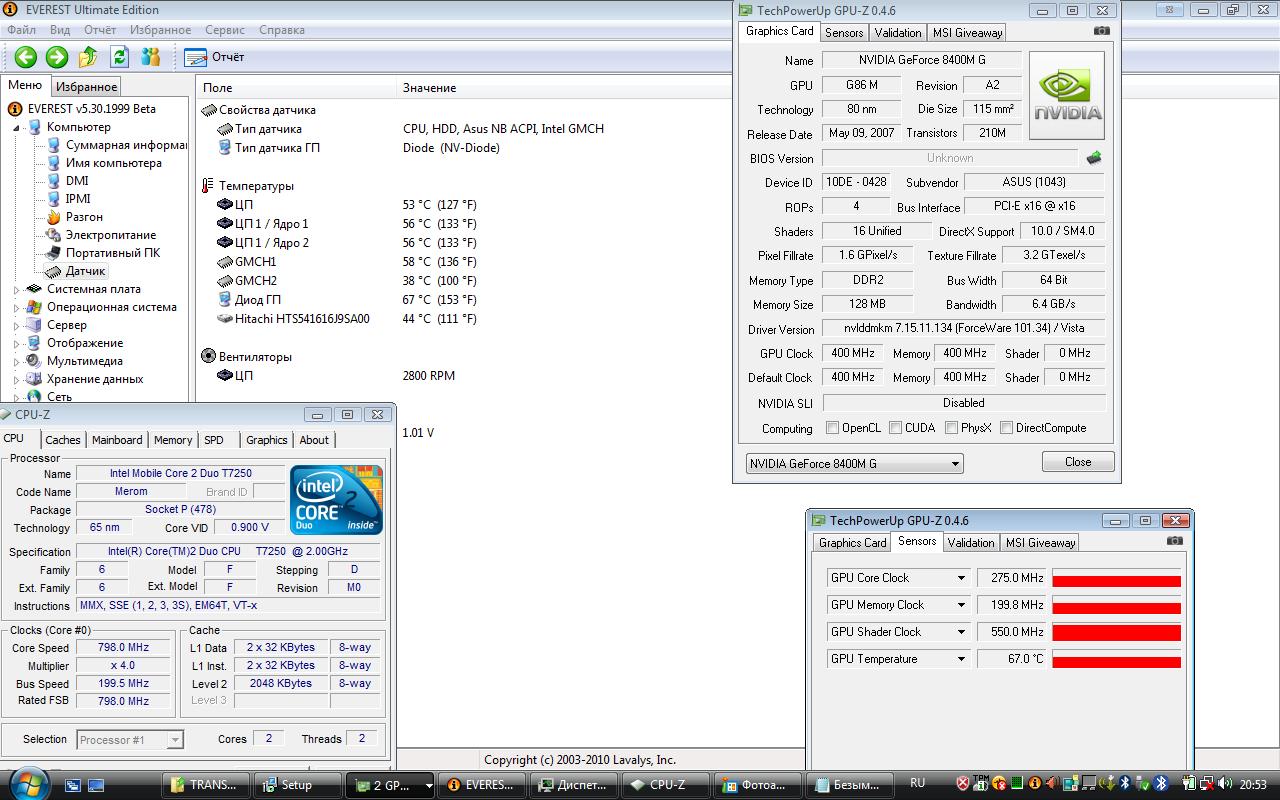The height and width of the screenshot is (800, 1280).
Task: Toggle the CUDA checkbox
Action: click(x=895, y=428)
